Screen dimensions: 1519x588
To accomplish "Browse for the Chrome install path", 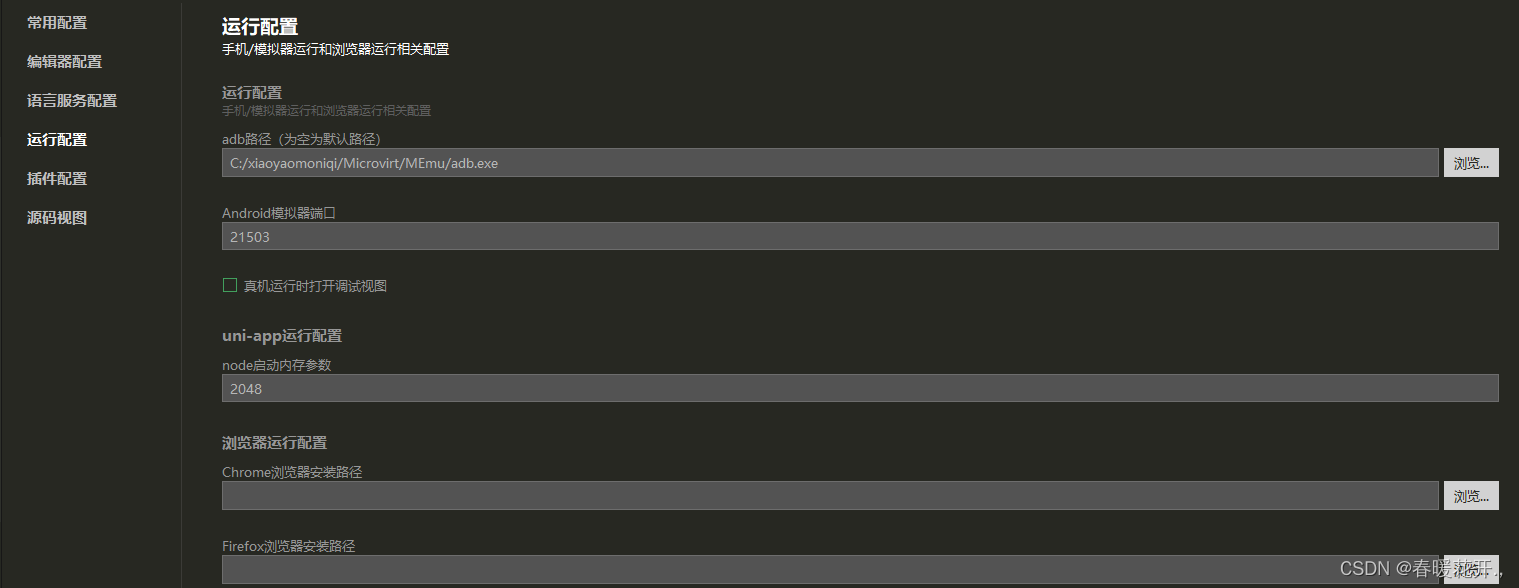I will coord(1470,496).
